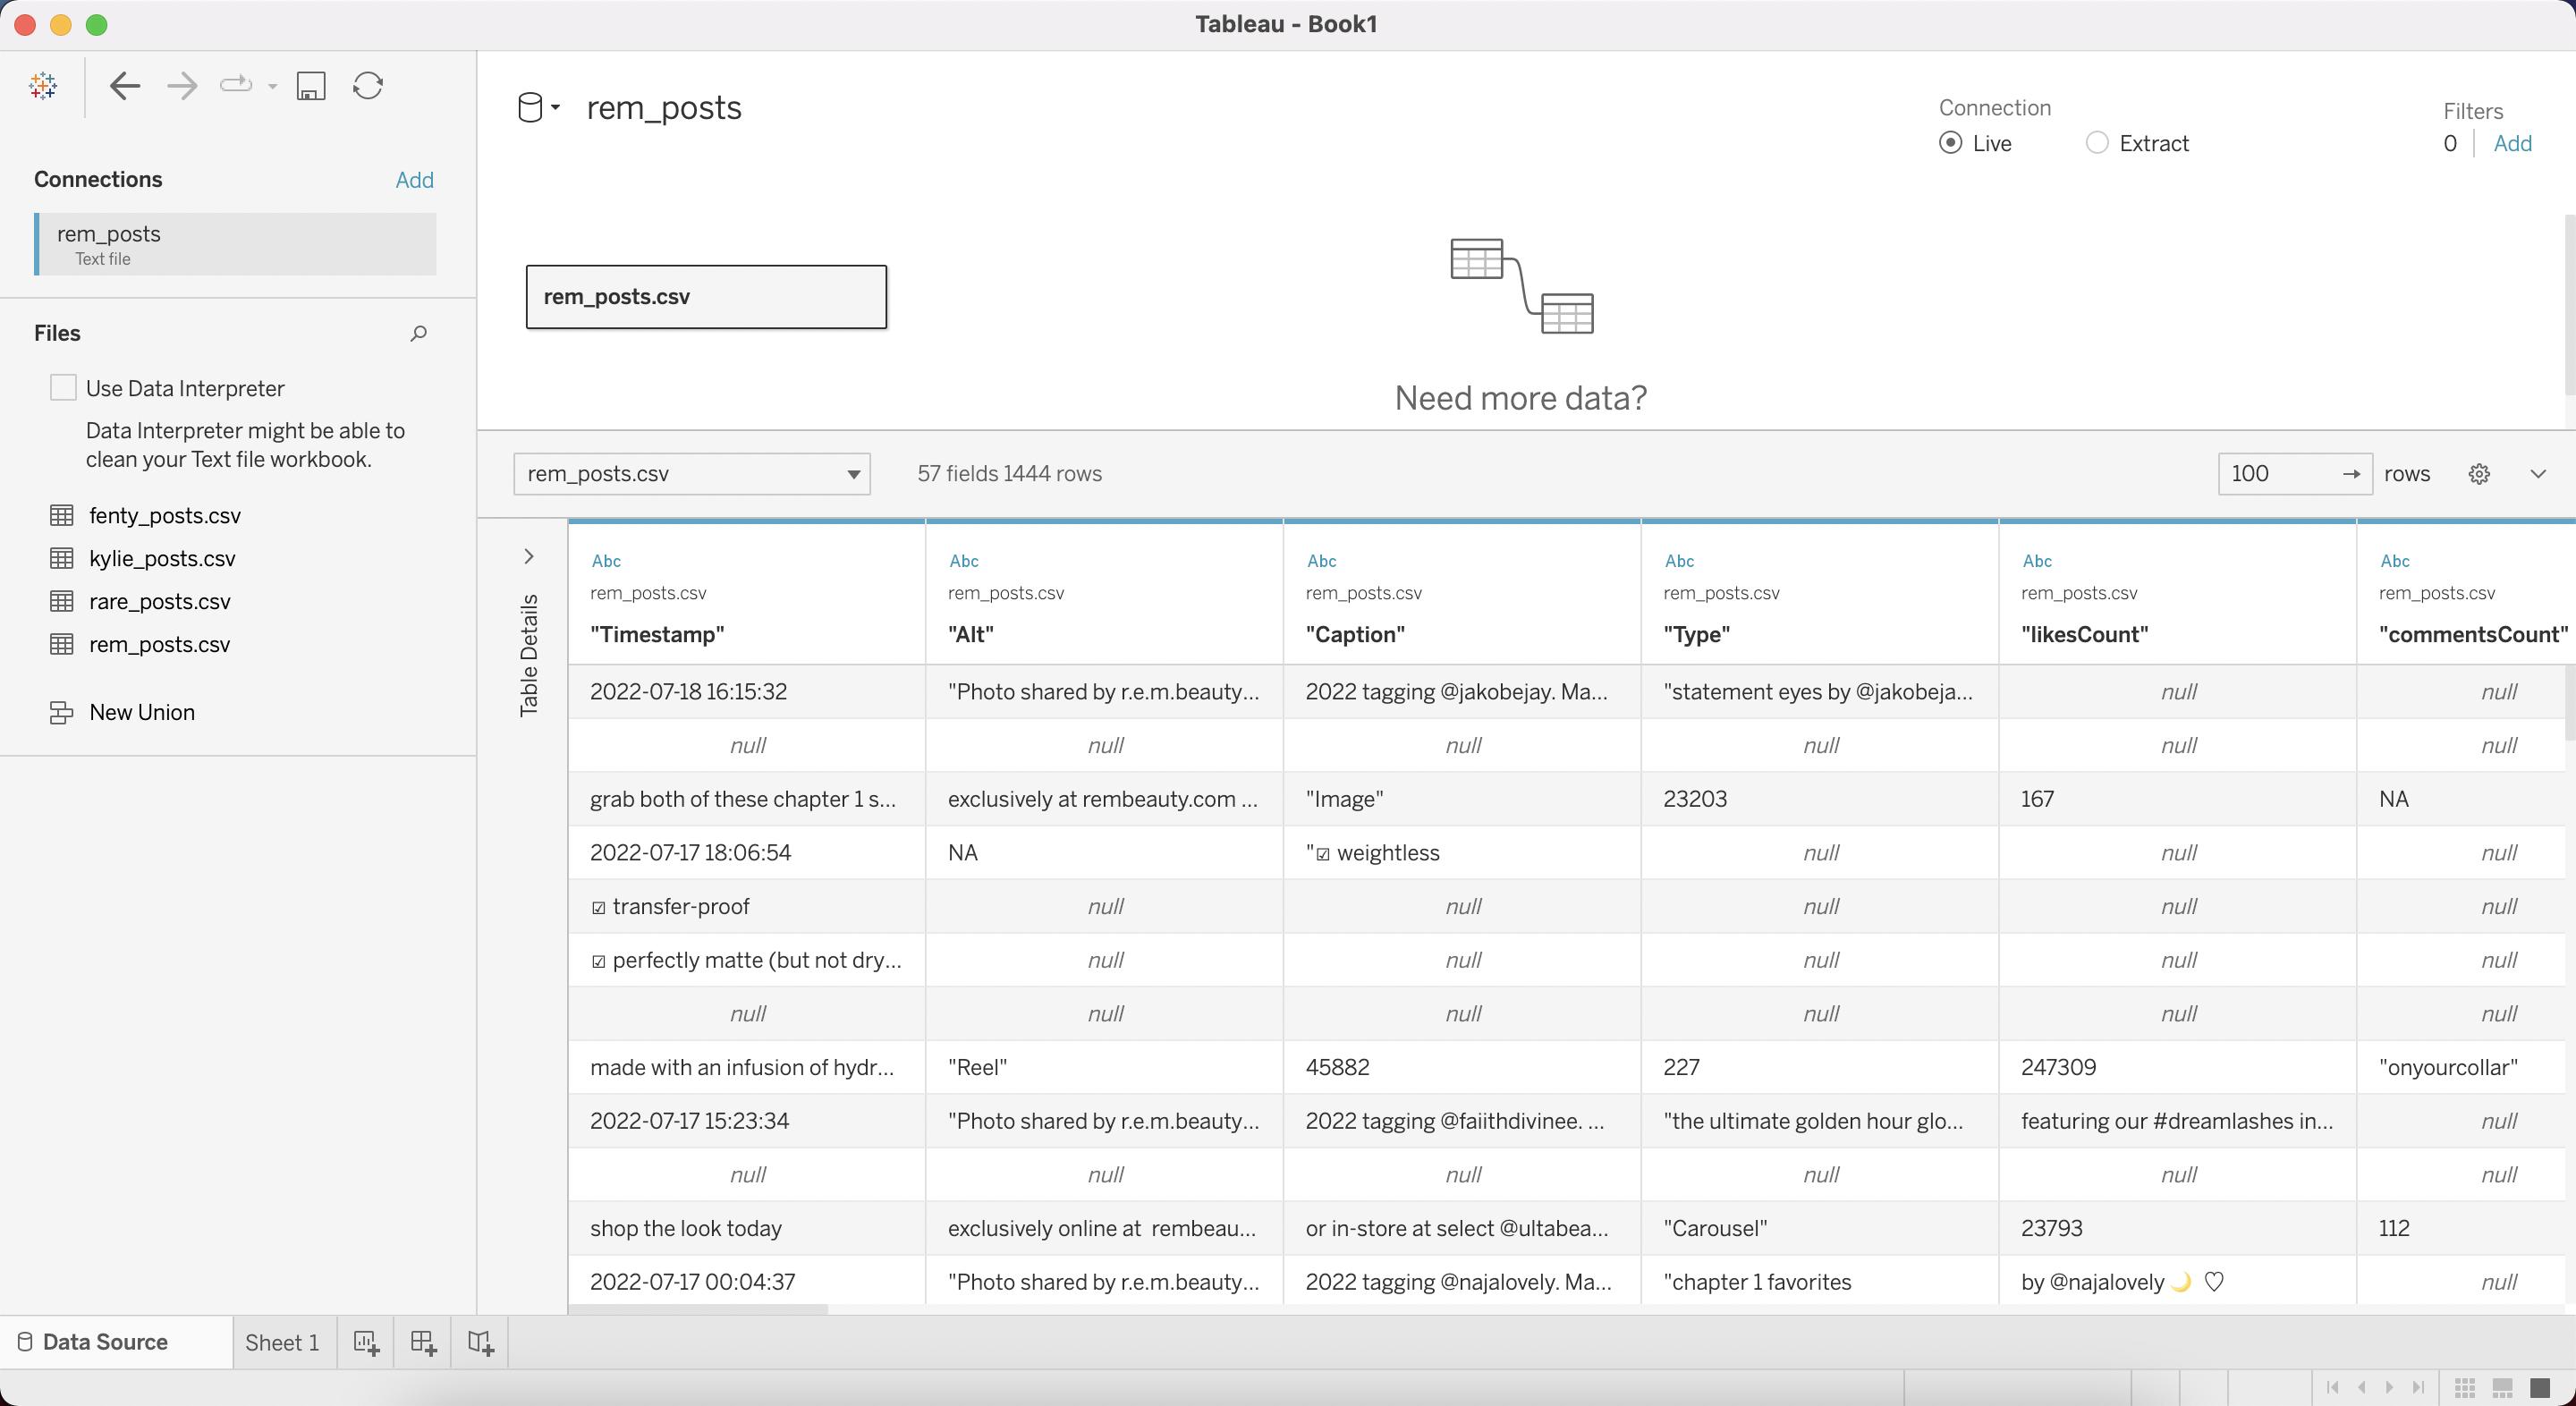Click the kylie_posts.csv table icon
This screenshot has height=1406, width=2576.
click(x=62, y=558)
